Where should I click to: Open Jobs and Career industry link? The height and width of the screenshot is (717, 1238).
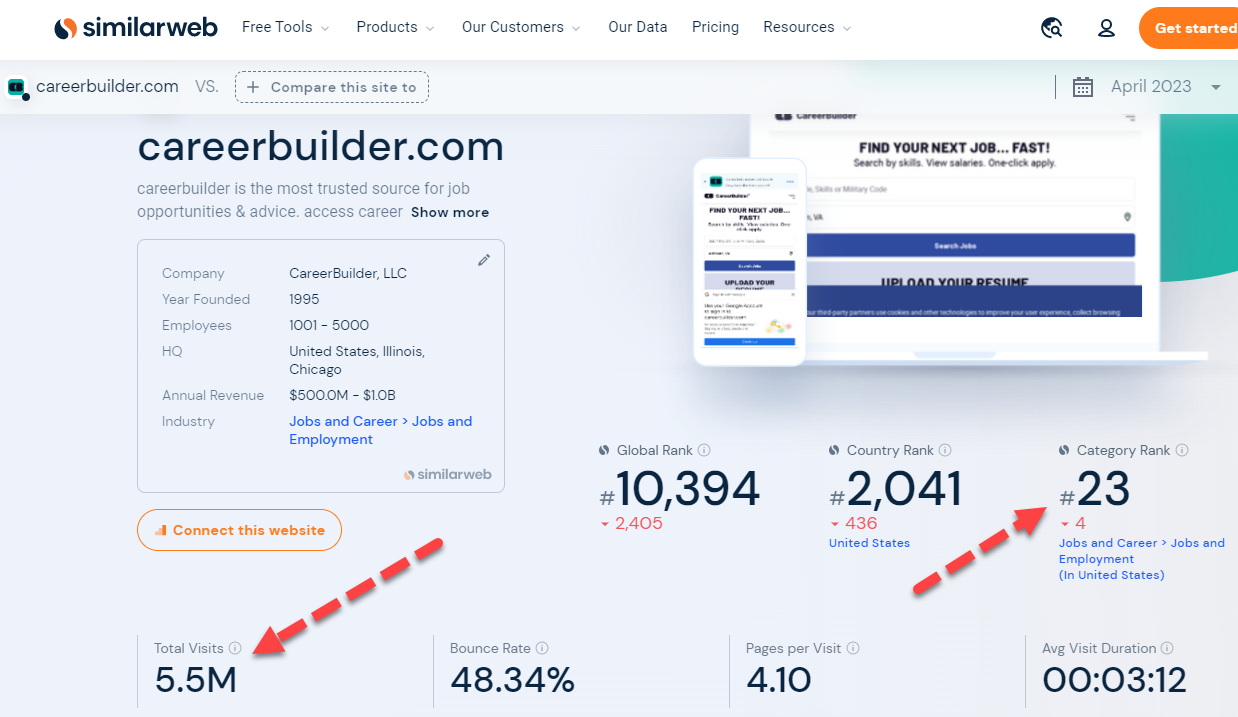380,430
